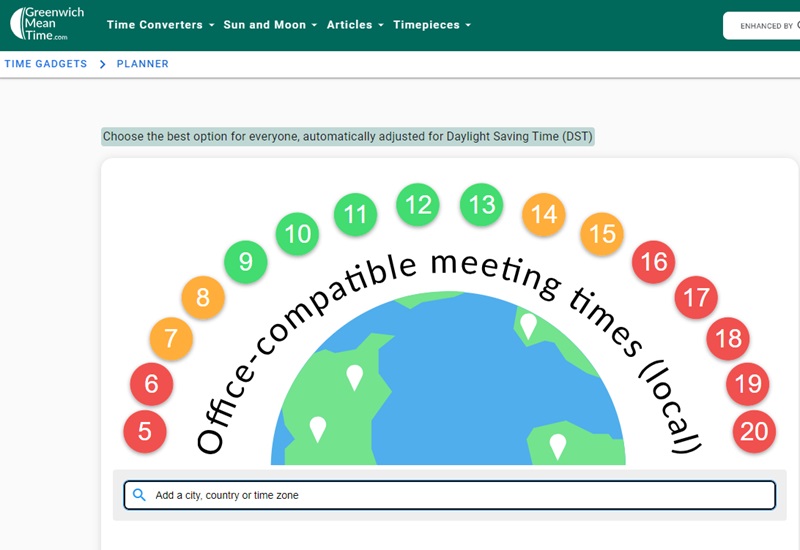Open the Articles menu
This screenshot has width=800, height=550.
coord(355,24)
